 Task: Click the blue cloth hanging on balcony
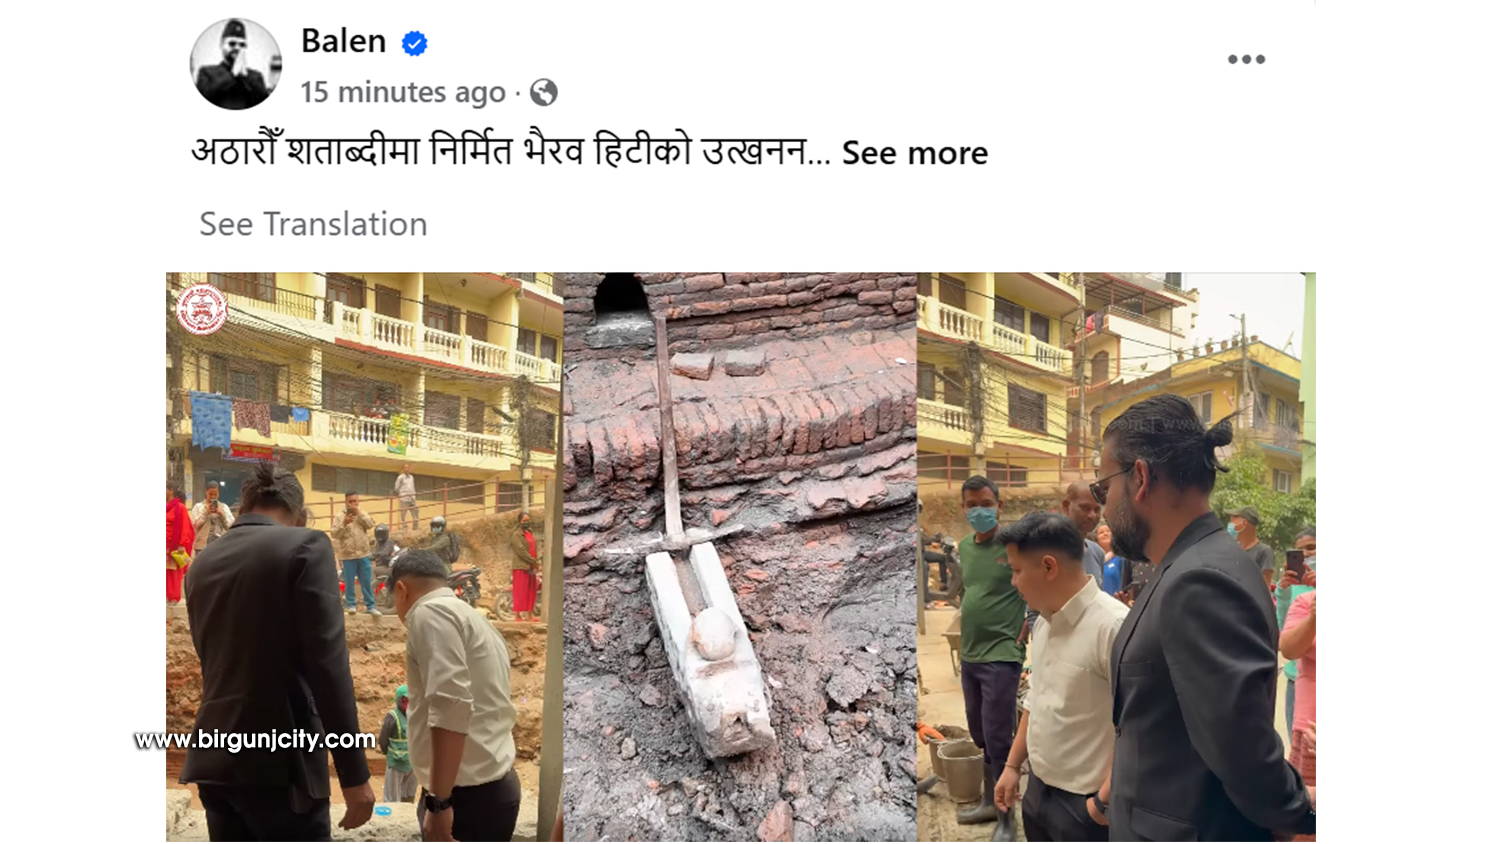click(211, 421)
